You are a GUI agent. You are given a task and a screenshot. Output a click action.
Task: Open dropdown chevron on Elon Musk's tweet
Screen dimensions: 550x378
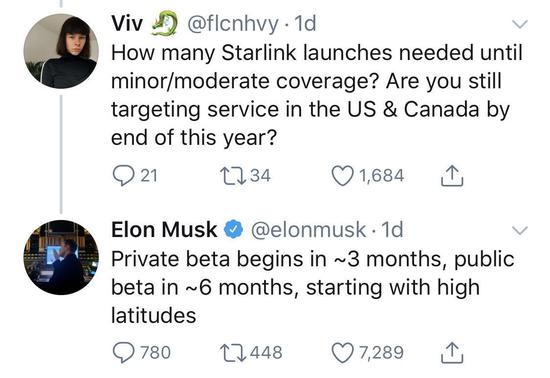[519, 230]
